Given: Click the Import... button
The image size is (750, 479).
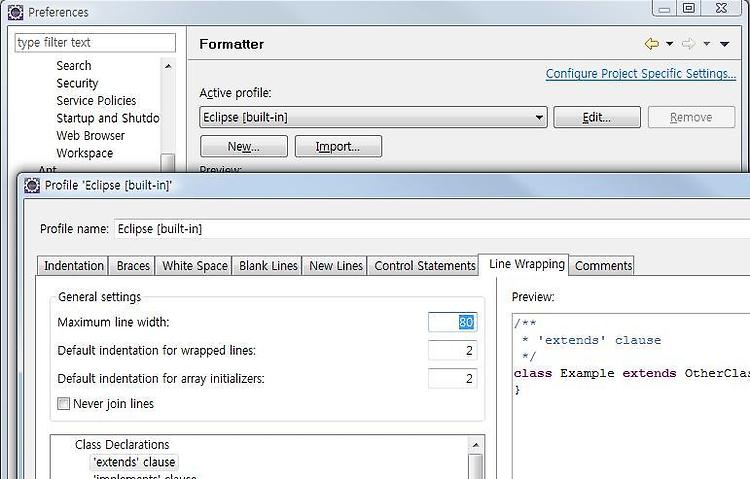Looking at the screenshot, I should (x=338, y=146).
